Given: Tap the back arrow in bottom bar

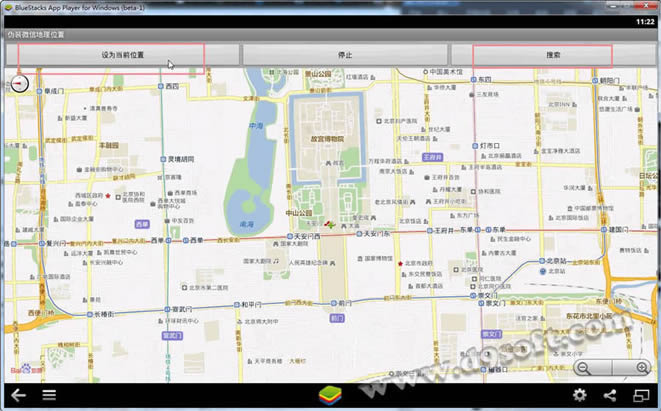Looking at the screenshot, I should (x=17, y=396).
